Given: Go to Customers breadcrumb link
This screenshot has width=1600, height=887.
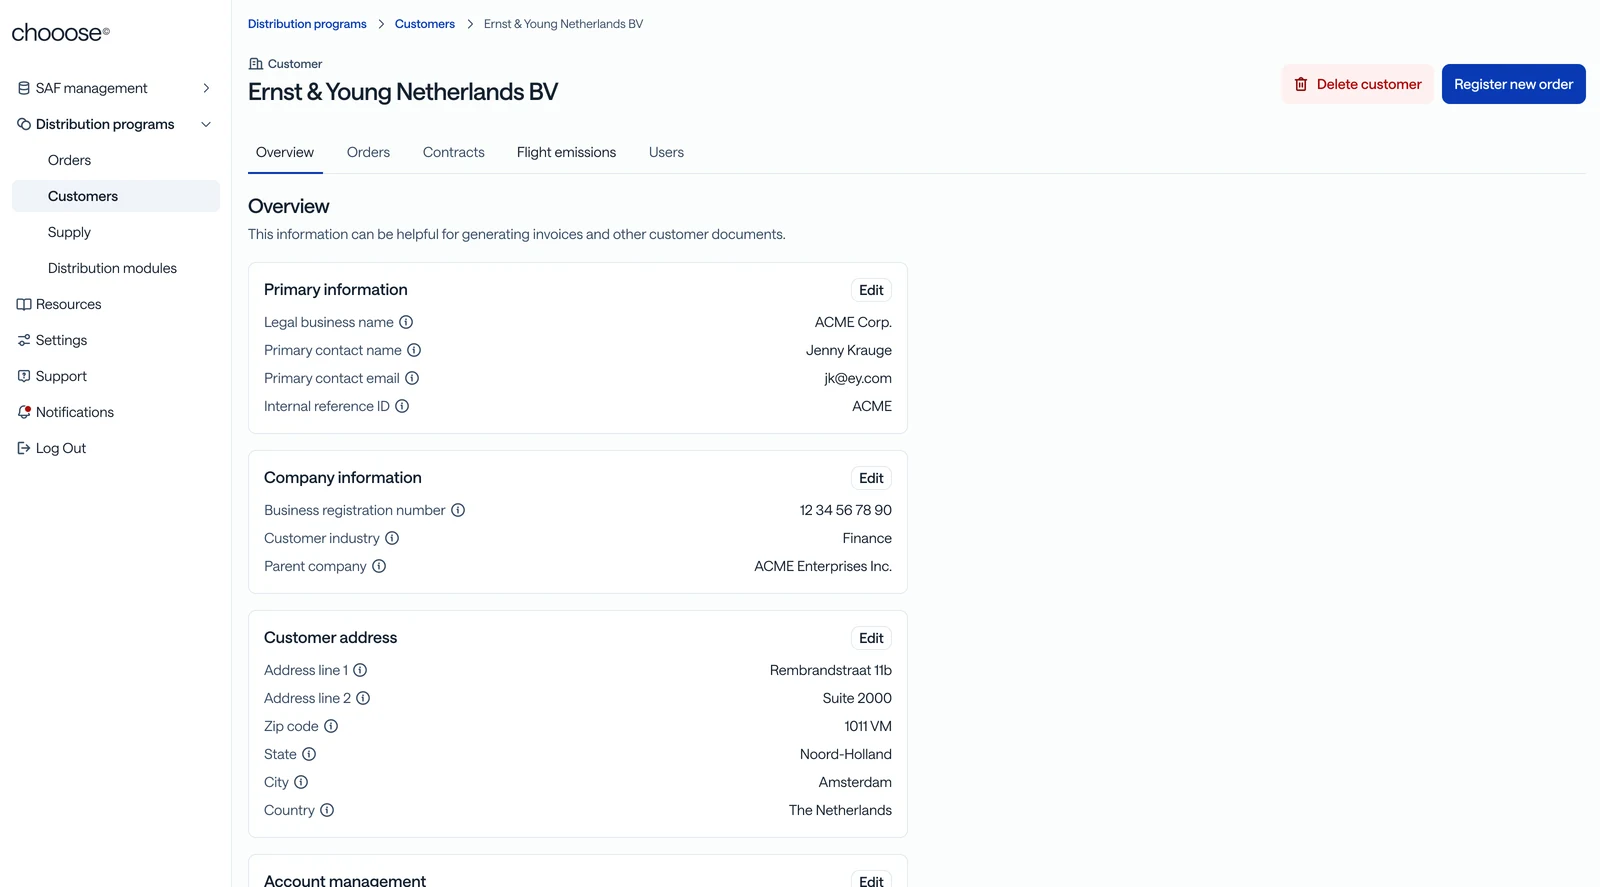Looking at the screenshot, I should coord(425,24).
